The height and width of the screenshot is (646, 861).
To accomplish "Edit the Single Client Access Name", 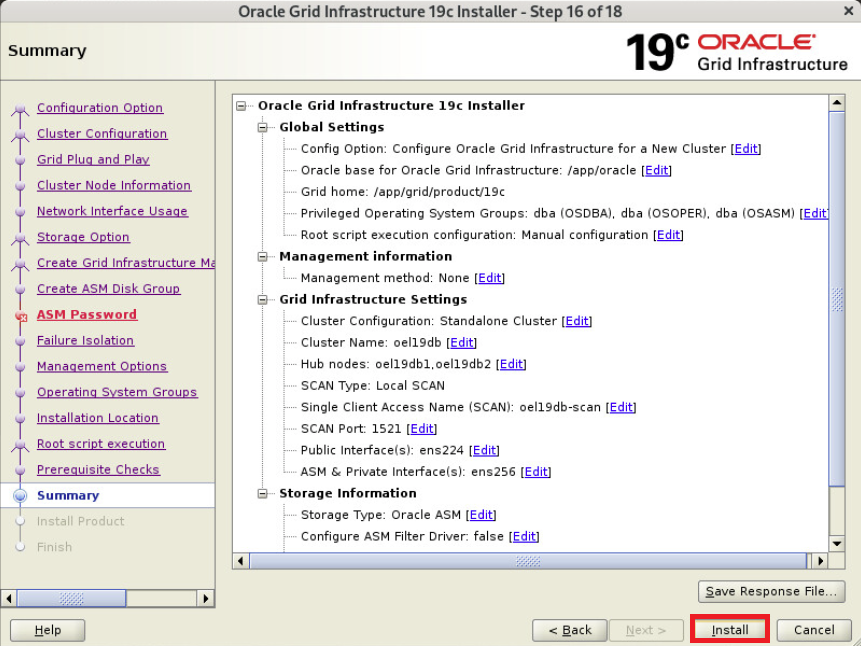I will click(x=621, y=407).
